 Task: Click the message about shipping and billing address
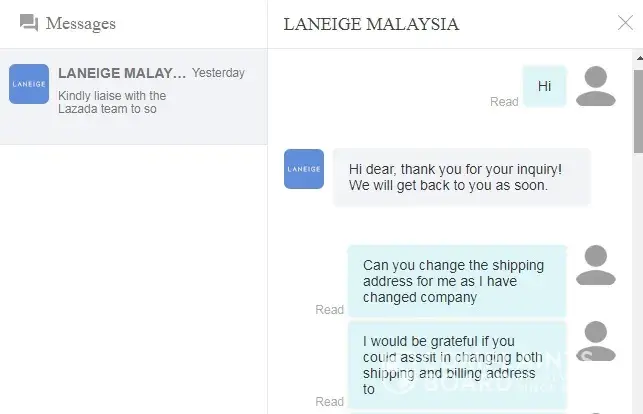pyautogui.click(x=457, y=365)
